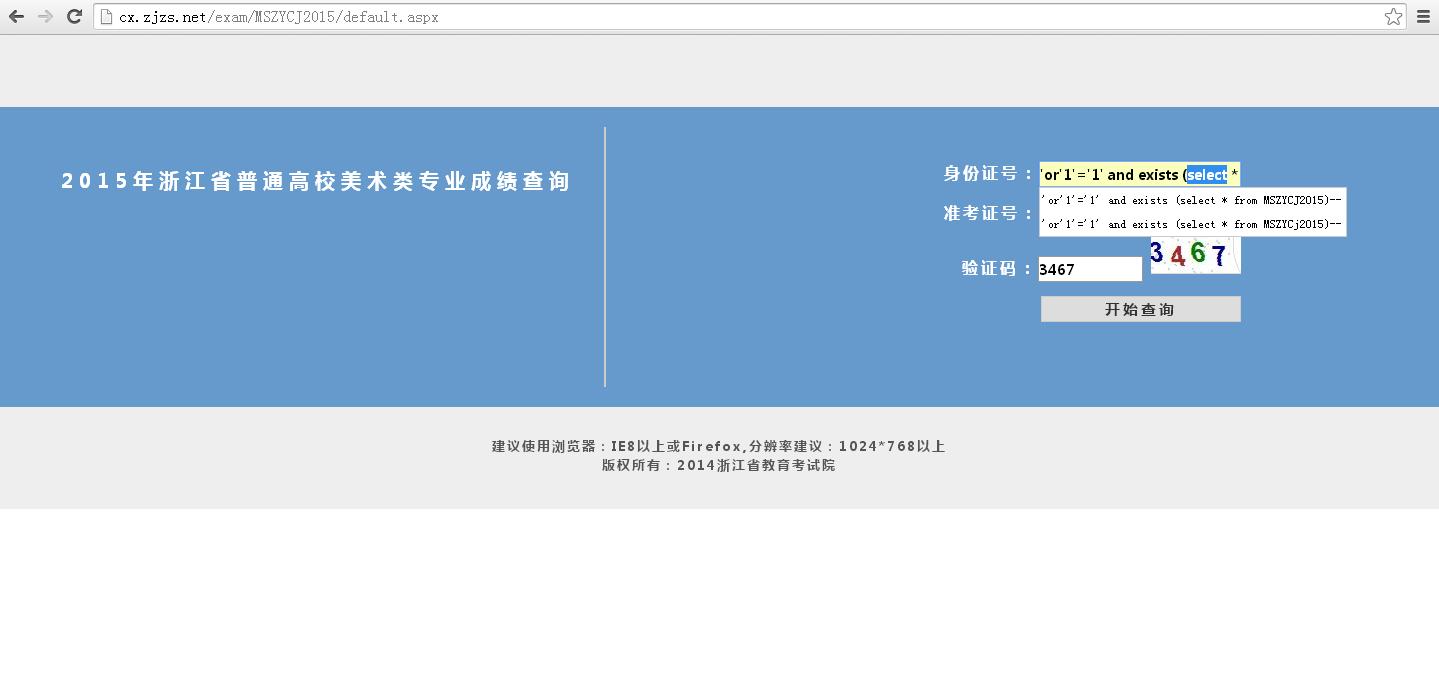Click the 验证码 label
This screenshot has width=1439, height=696.
[x=997, y=268]
